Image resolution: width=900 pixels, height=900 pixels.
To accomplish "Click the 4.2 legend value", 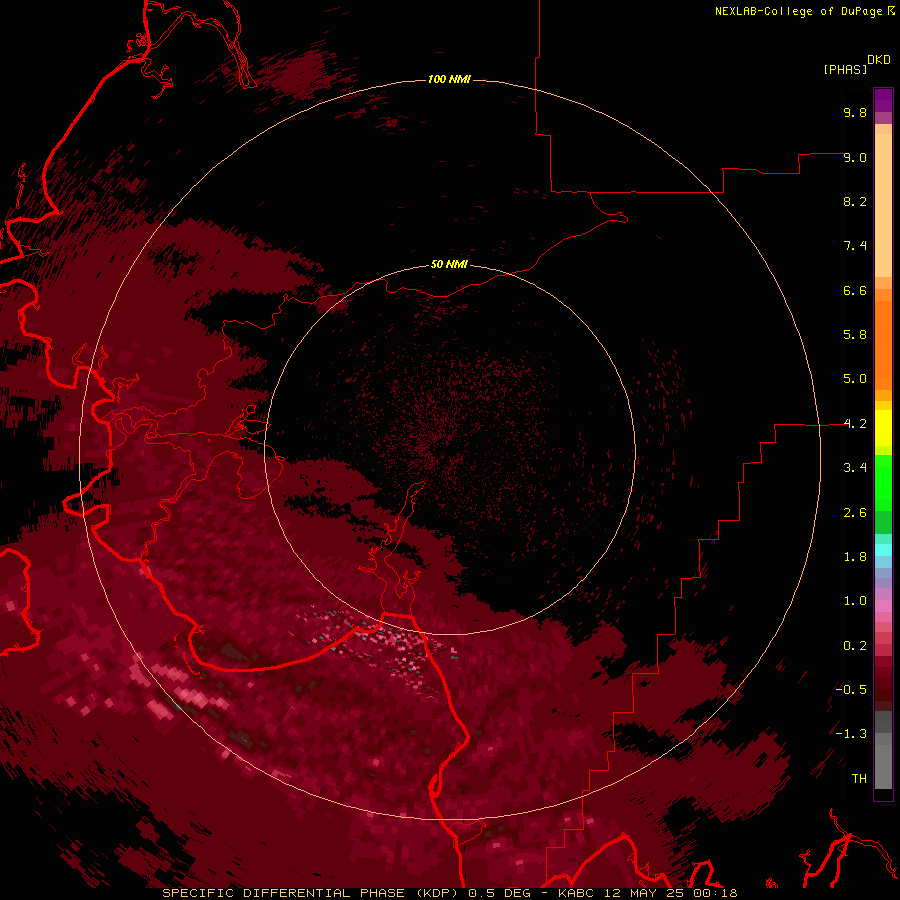I will pyautogui.click(x=855, y=424).
